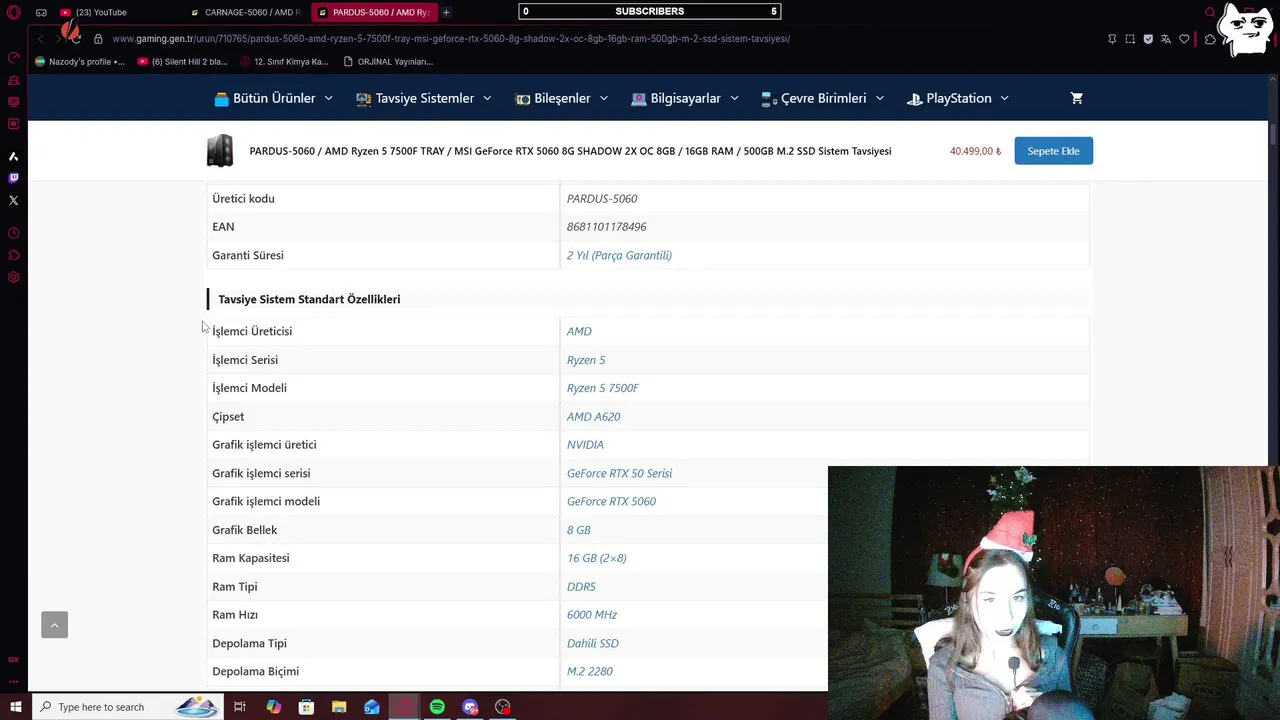Select the active PARDUS-5060 browser tab
Image resolution: width=1280 pixels, height=720 pixels.
375,13
